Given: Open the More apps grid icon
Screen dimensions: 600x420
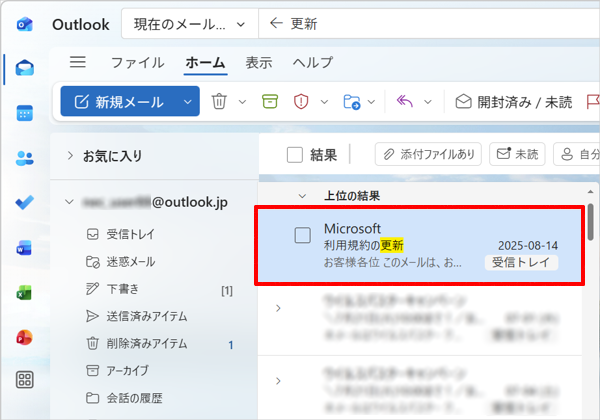Looking at the screenshot, I should pyautogui.click(x=25, y=380).
